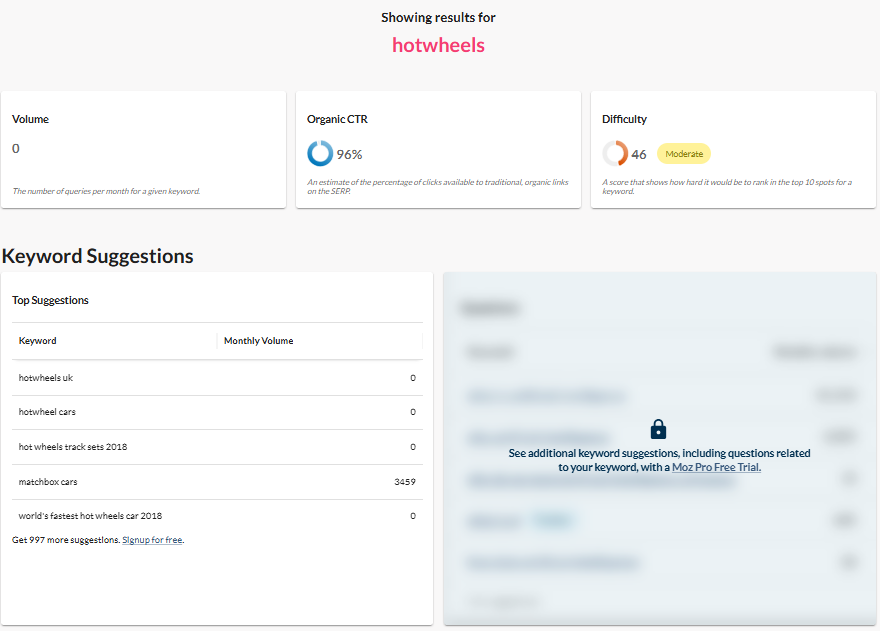This screenshot has width=880, height=631.
Task: Click the Organic CTR blue donut chart
Action: click(x=320, y=153)
